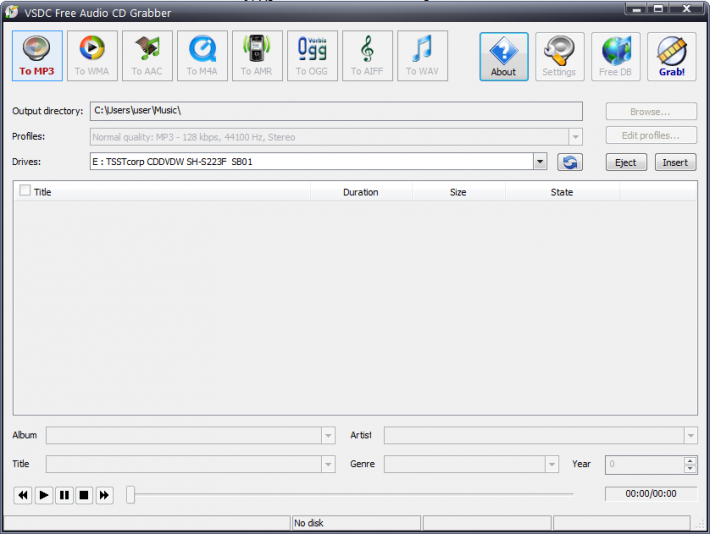Viewport: 710px width, 534px height.
Task: Maximize the VSDC window
Action: pos(658,9)
